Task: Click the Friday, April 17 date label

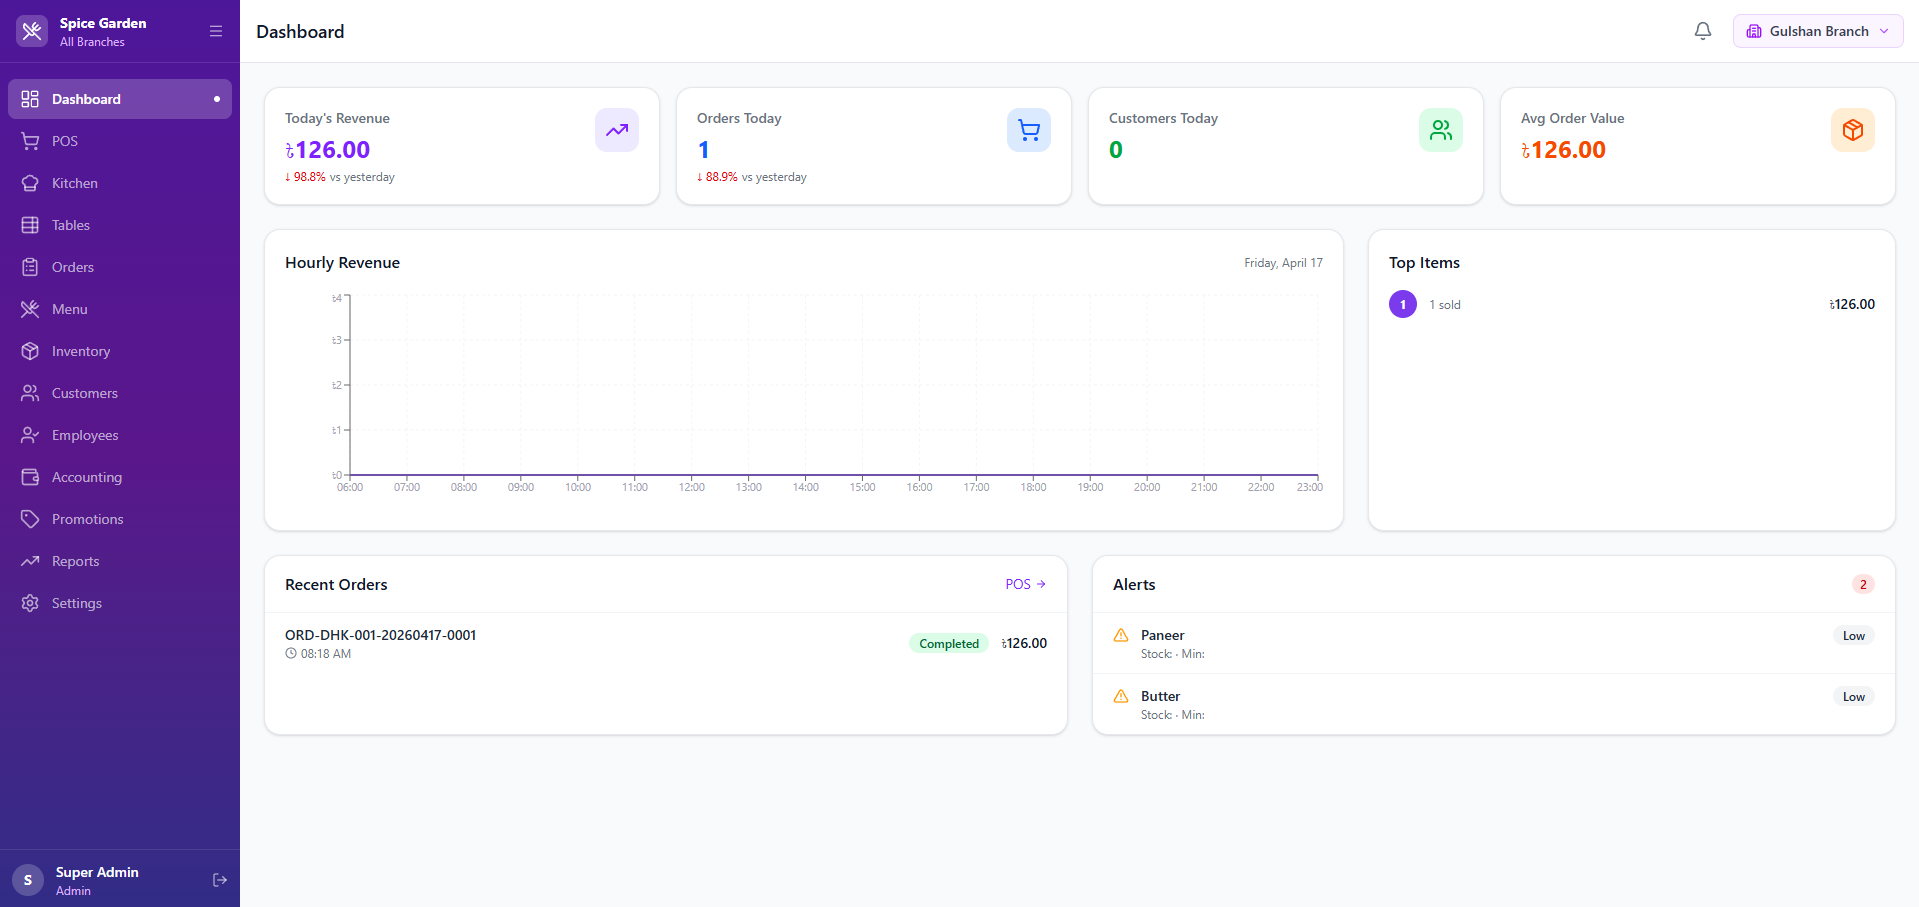Action: click(1283, 263)
